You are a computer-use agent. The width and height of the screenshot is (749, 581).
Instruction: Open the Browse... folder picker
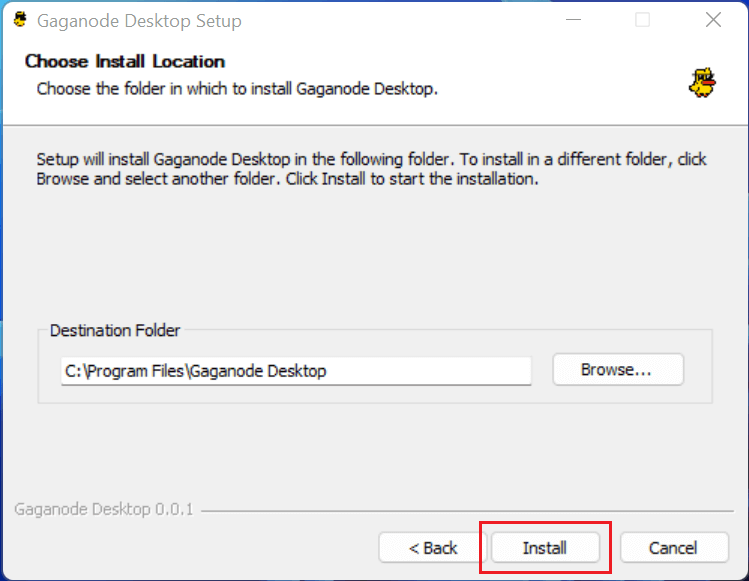[x=617, y=370]
